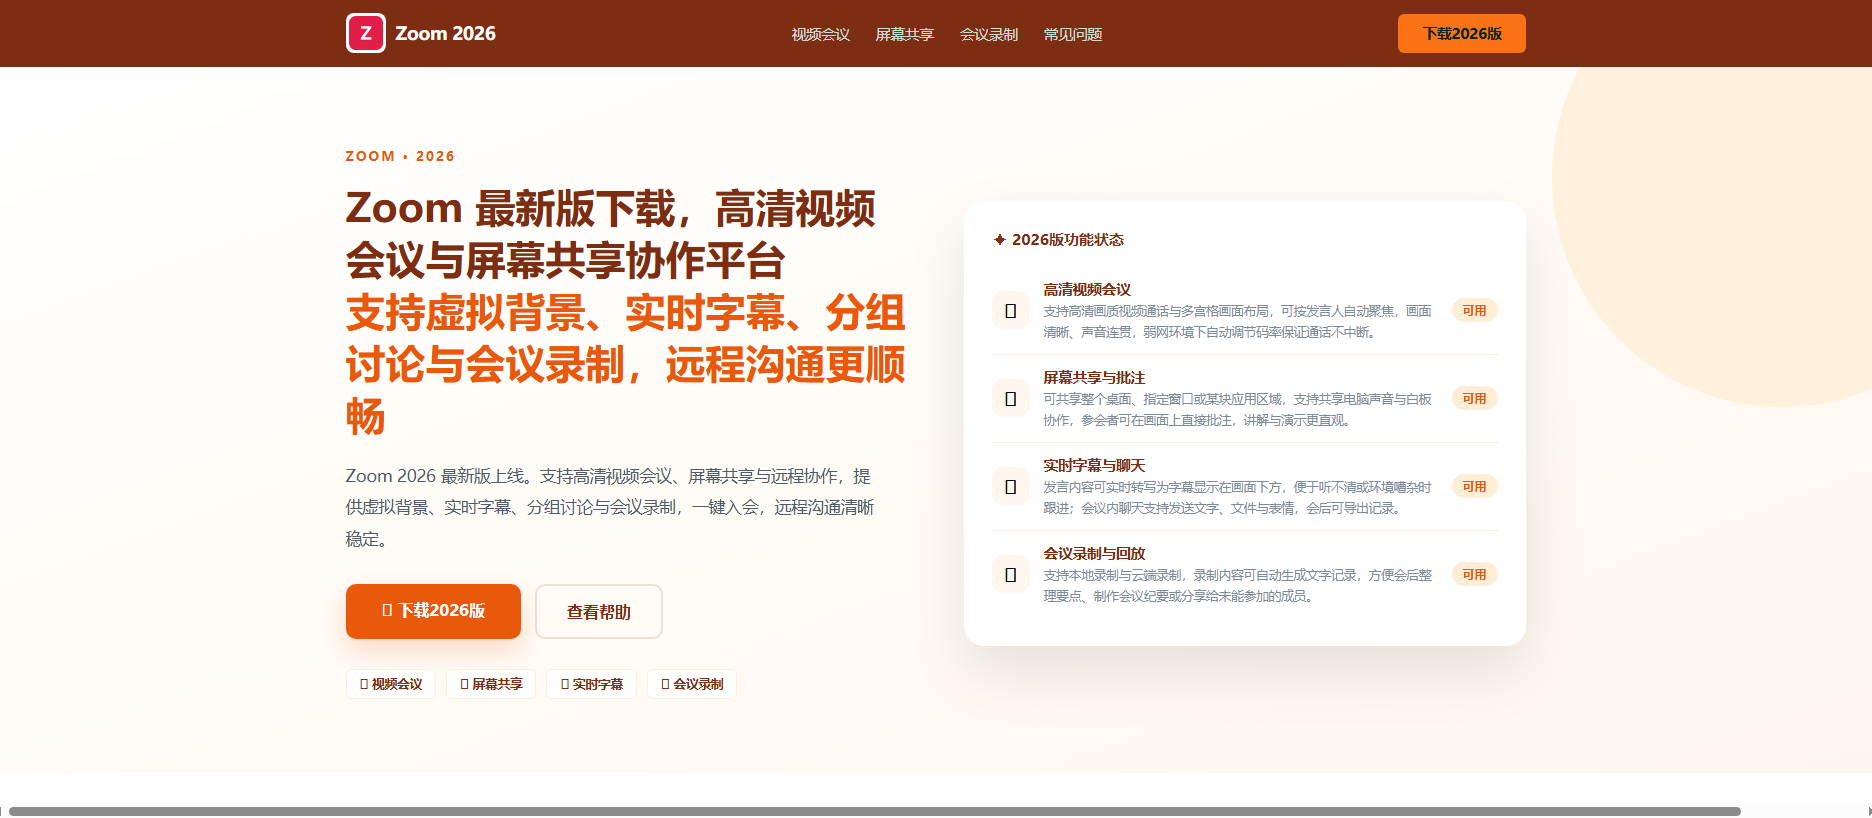Open 视频会议 in the top navigation
This screenshot has width=1872, height=818.
(821, 34)
